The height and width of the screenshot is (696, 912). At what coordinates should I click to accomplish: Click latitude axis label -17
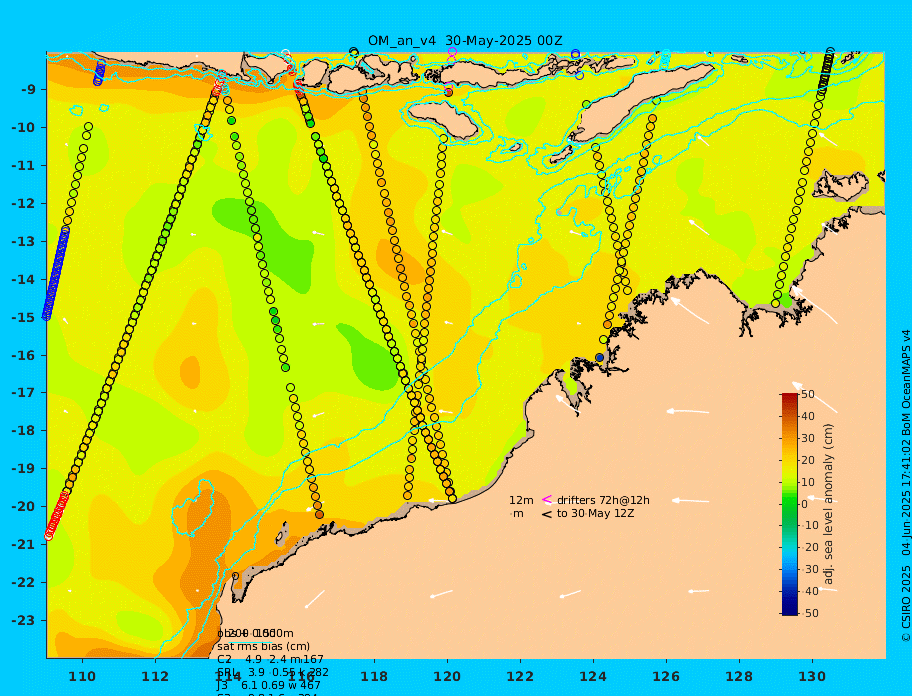pyautogui.click(x=23, y=393)
